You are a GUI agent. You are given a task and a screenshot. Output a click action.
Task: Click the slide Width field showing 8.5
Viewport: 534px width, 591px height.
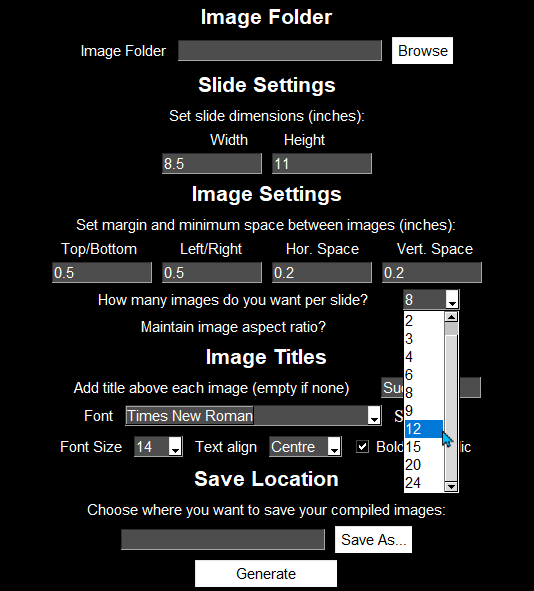pyautogui.click(x=212, y=164)
